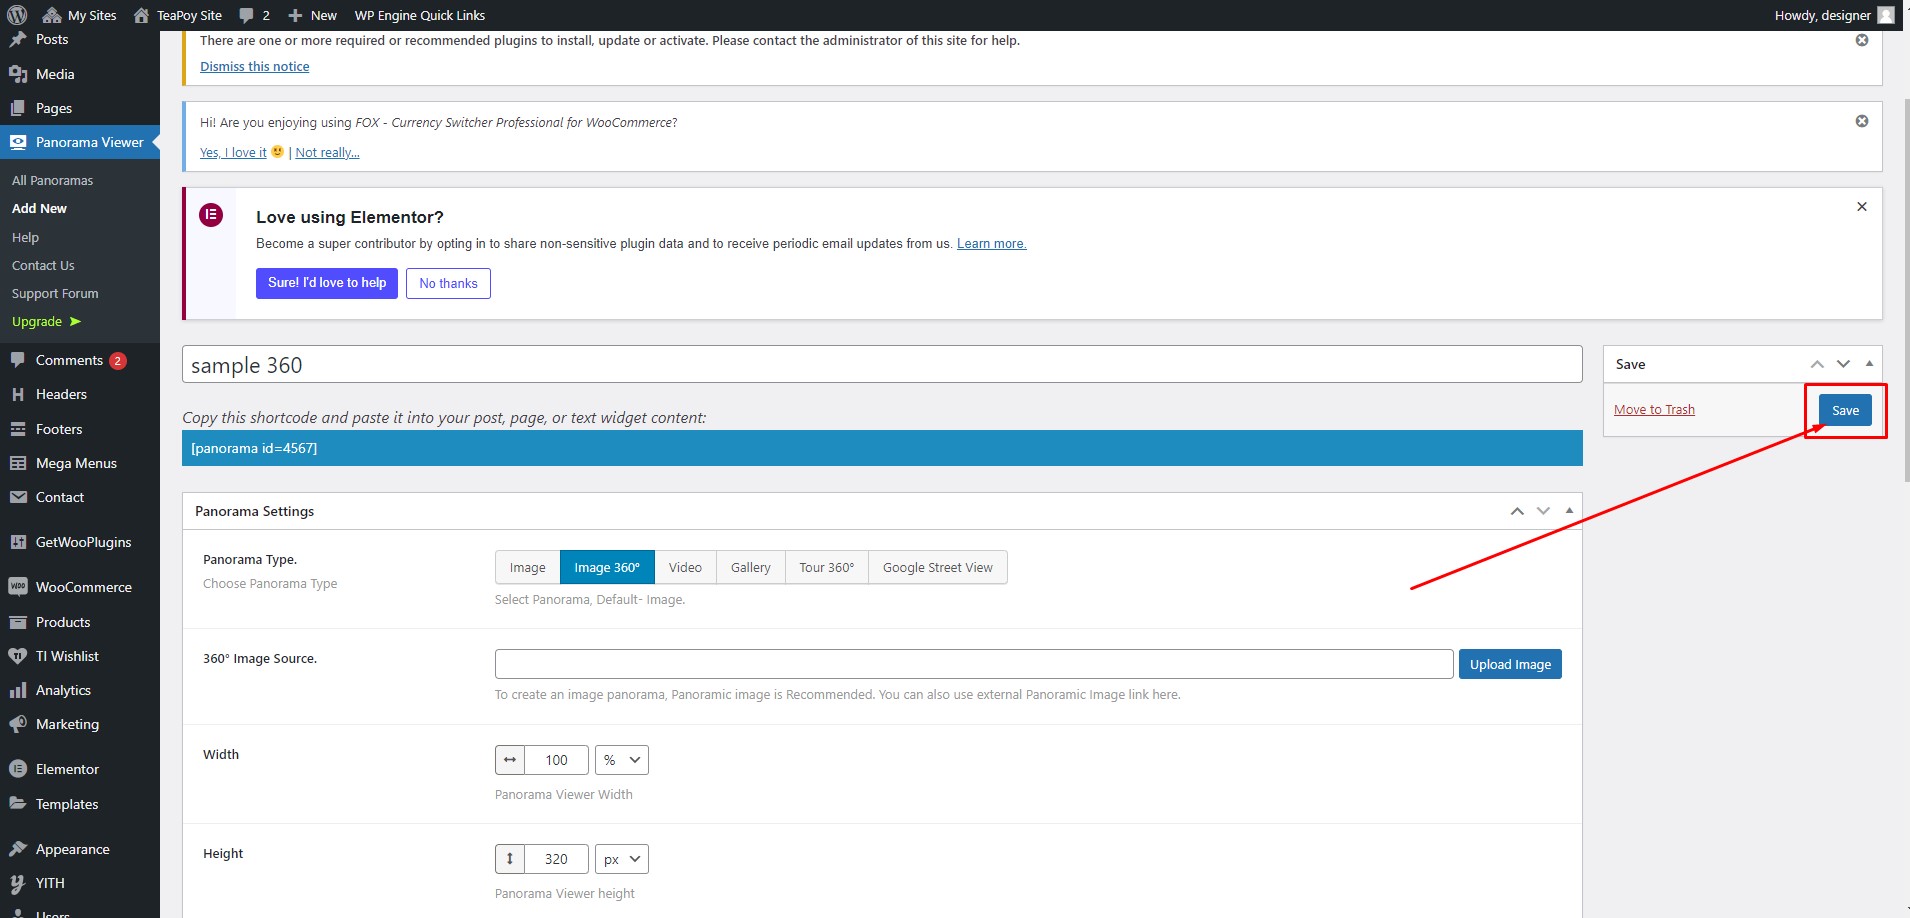Open the Height unit px dropdown

click(x=622, y=859)
